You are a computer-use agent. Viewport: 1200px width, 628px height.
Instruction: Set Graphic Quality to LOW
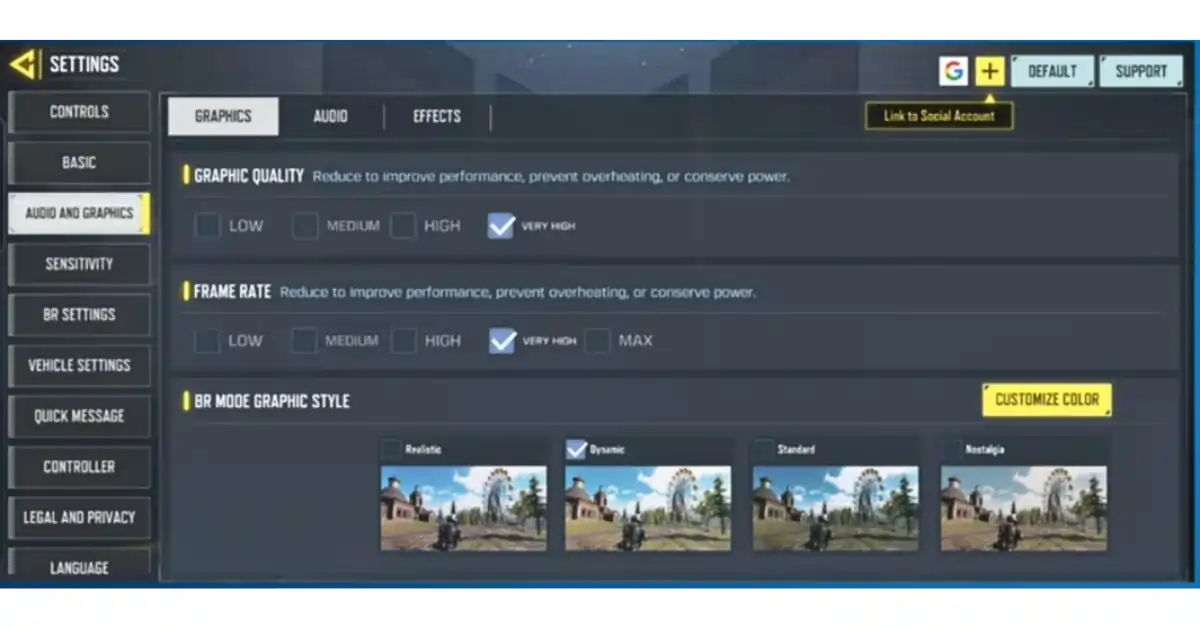pyautogui.click(x=207, y=226)
